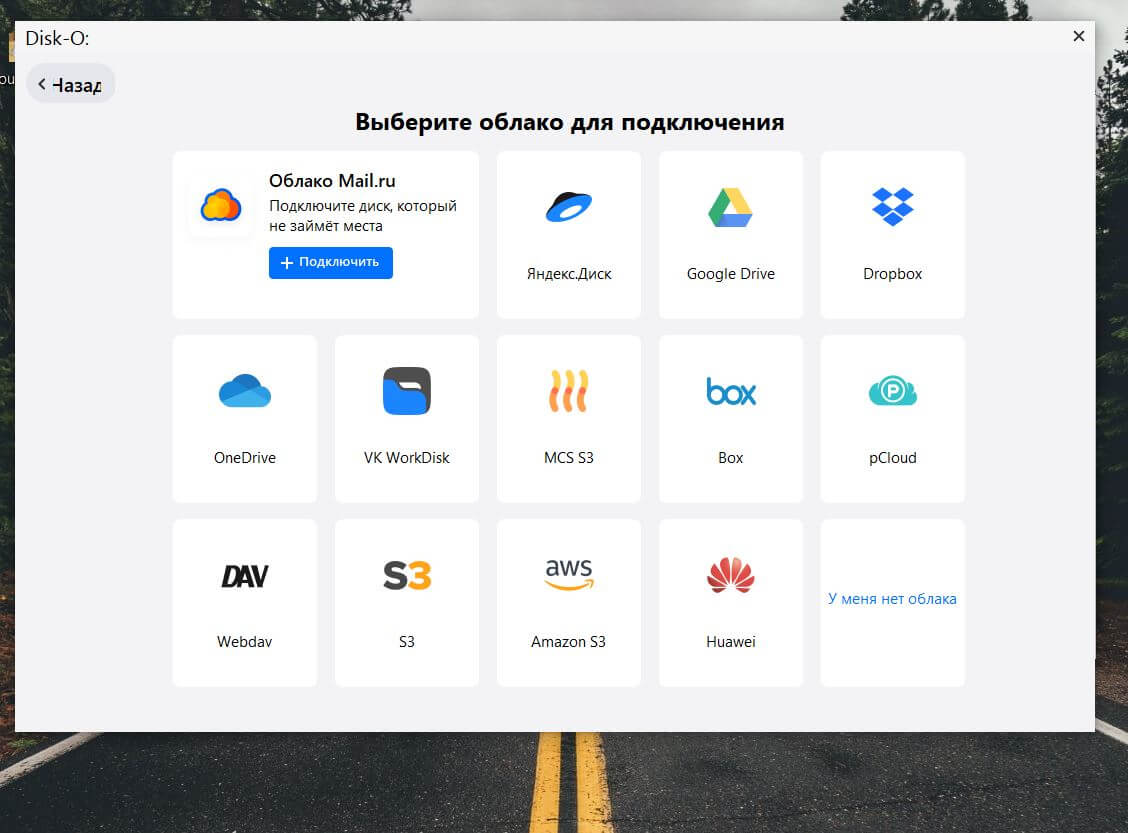Click the Box label under the logo
Image resolution: width=1128 pixels, height=833 pixels.
point(730,458)
